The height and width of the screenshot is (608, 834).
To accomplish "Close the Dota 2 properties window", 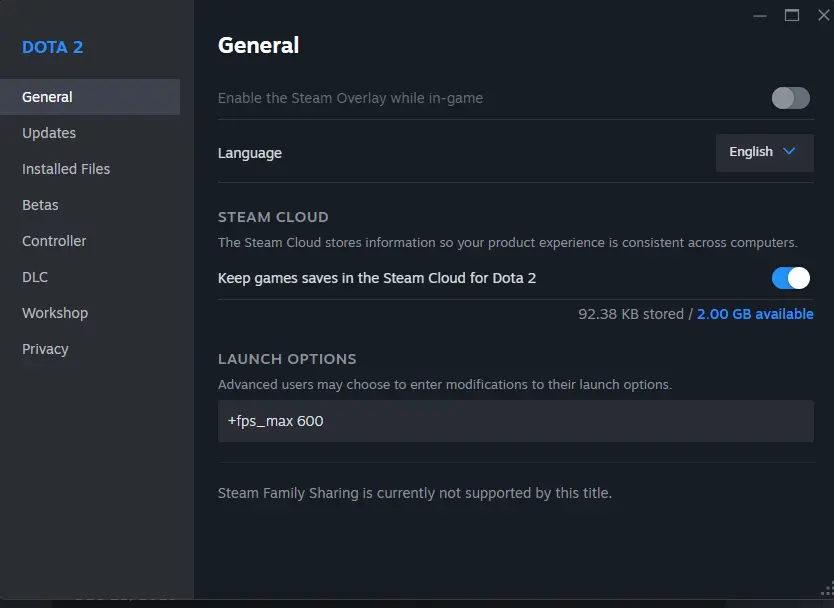I will click(x=823, y=15).
